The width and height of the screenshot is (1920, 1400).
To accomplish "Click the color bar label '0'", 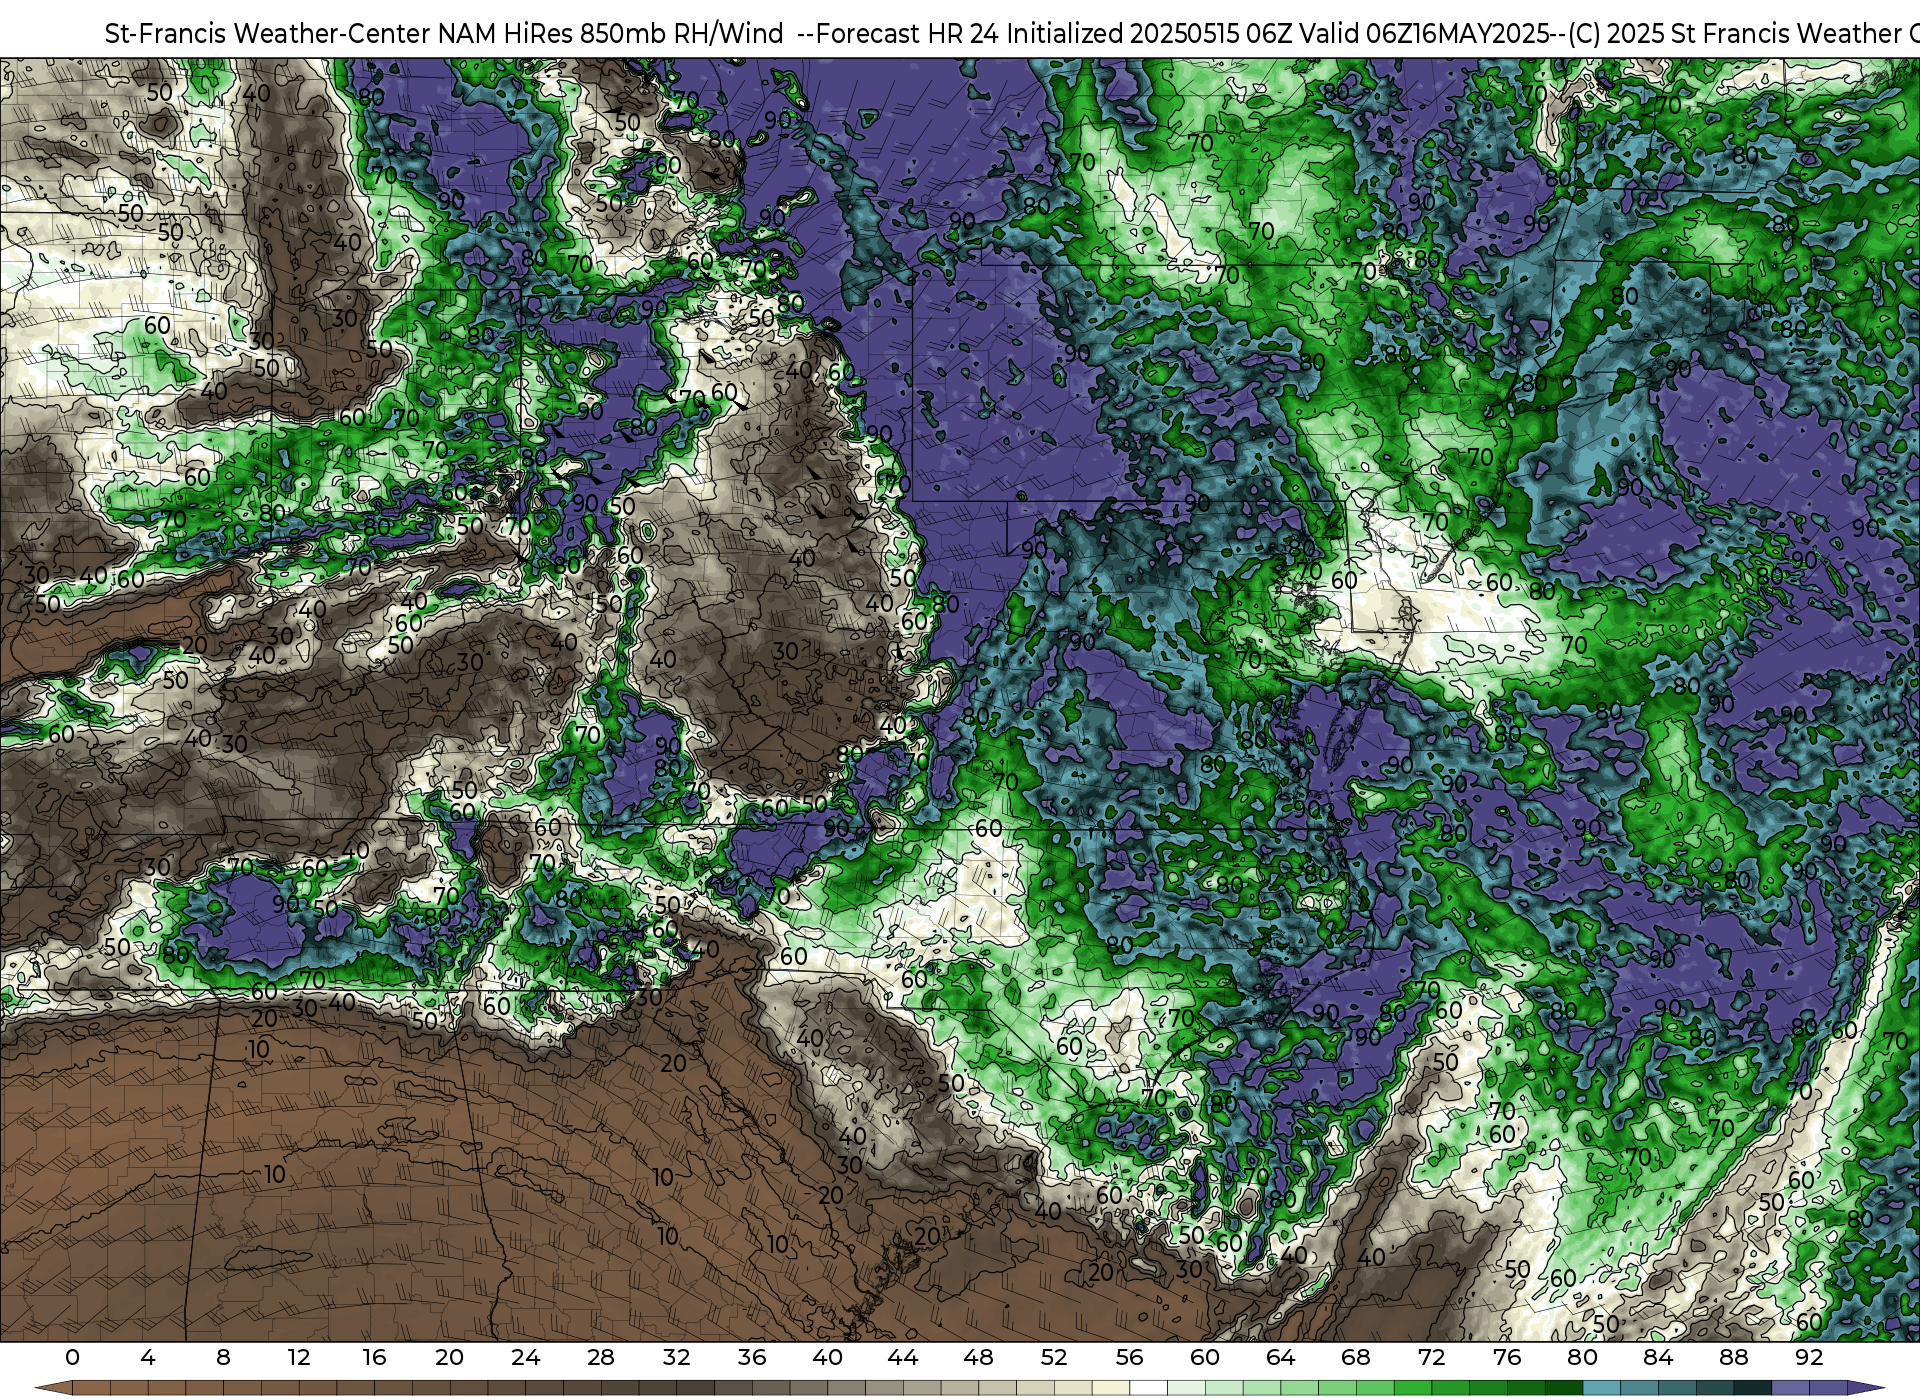I will point(72,1357).
